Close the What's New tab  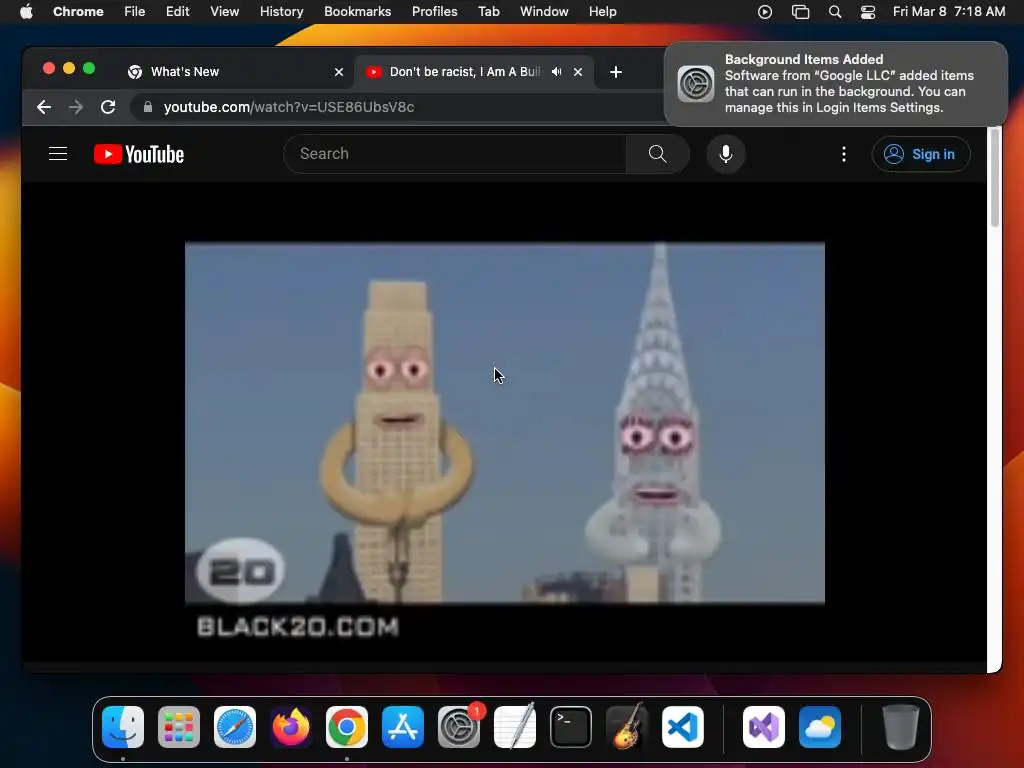(x=339, y=72)
